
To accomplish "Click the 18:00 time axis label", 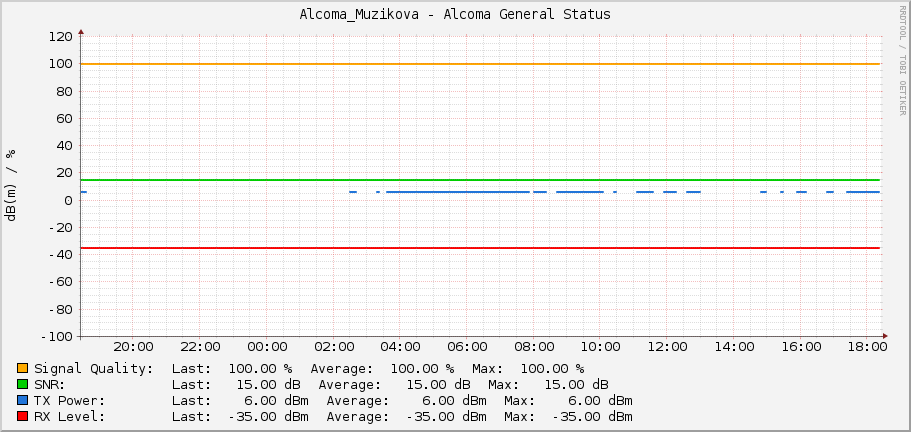I will coord(868,347).
